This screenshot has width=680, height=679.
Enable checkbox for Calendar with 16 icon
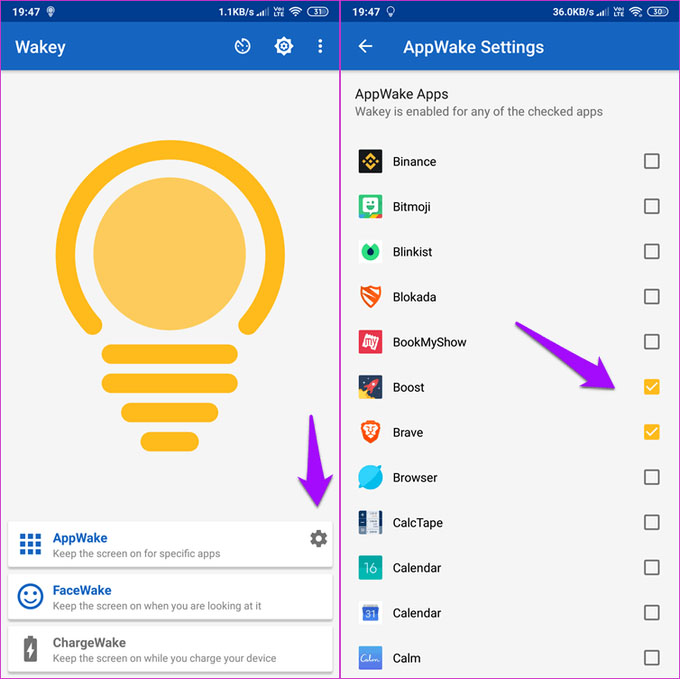651,567
